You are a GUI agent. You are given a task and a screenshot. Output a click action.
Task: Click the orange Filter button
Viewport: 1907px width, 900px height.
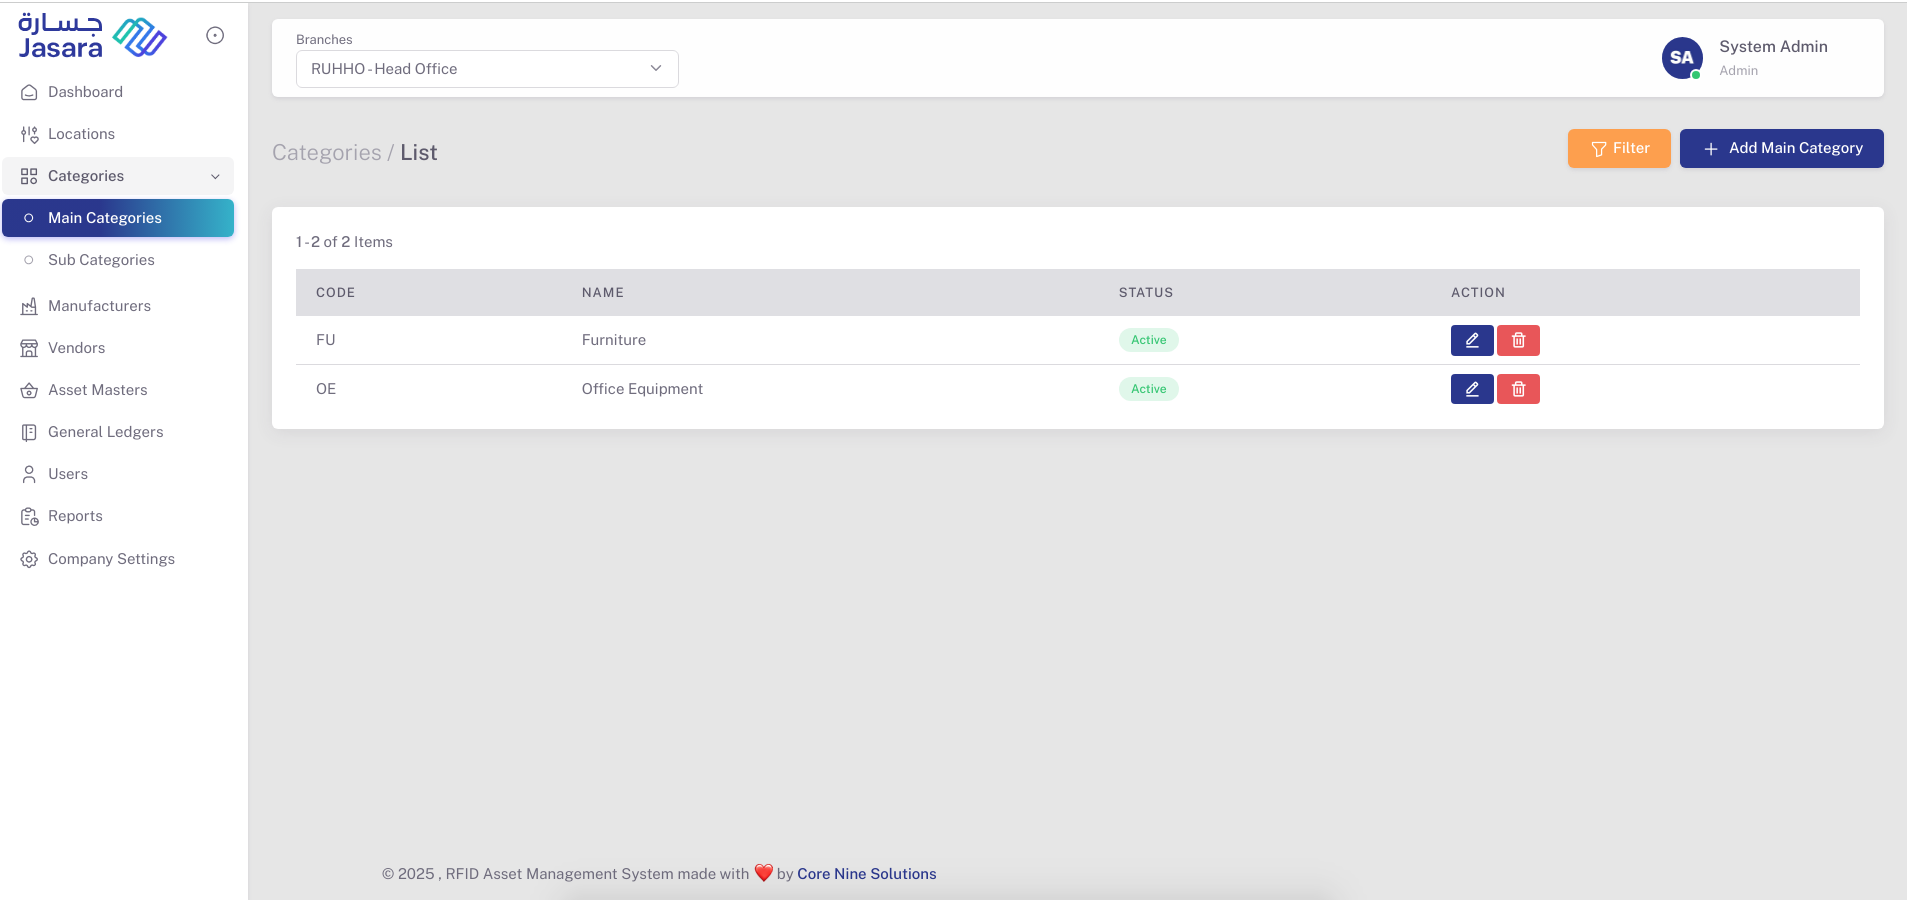pos(1618,148)
